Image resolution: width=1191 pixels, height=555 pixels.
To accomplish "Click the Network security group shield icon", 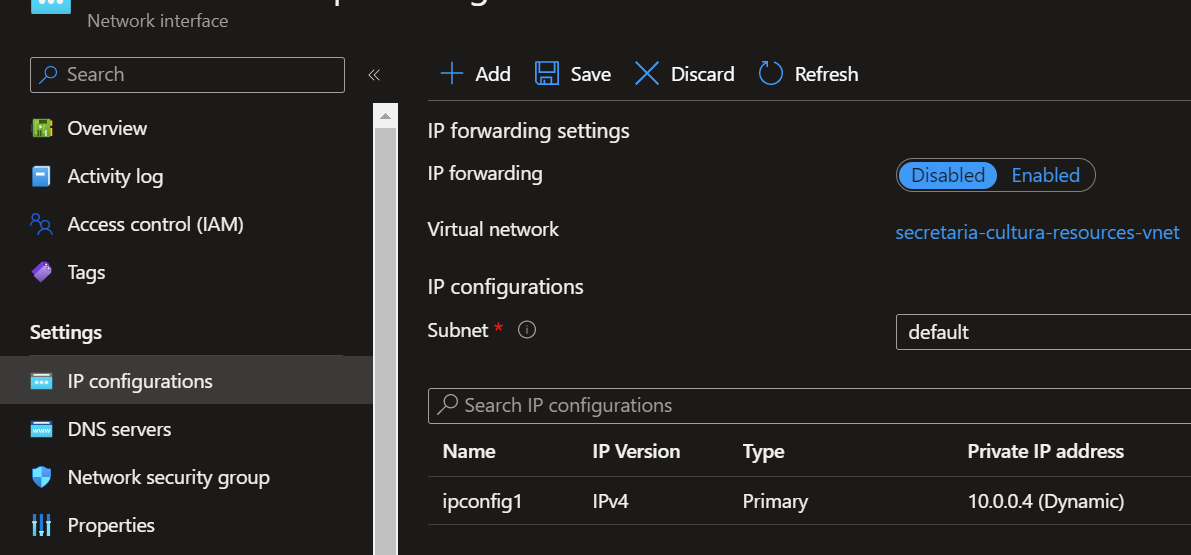I will (x=41, y=477).
